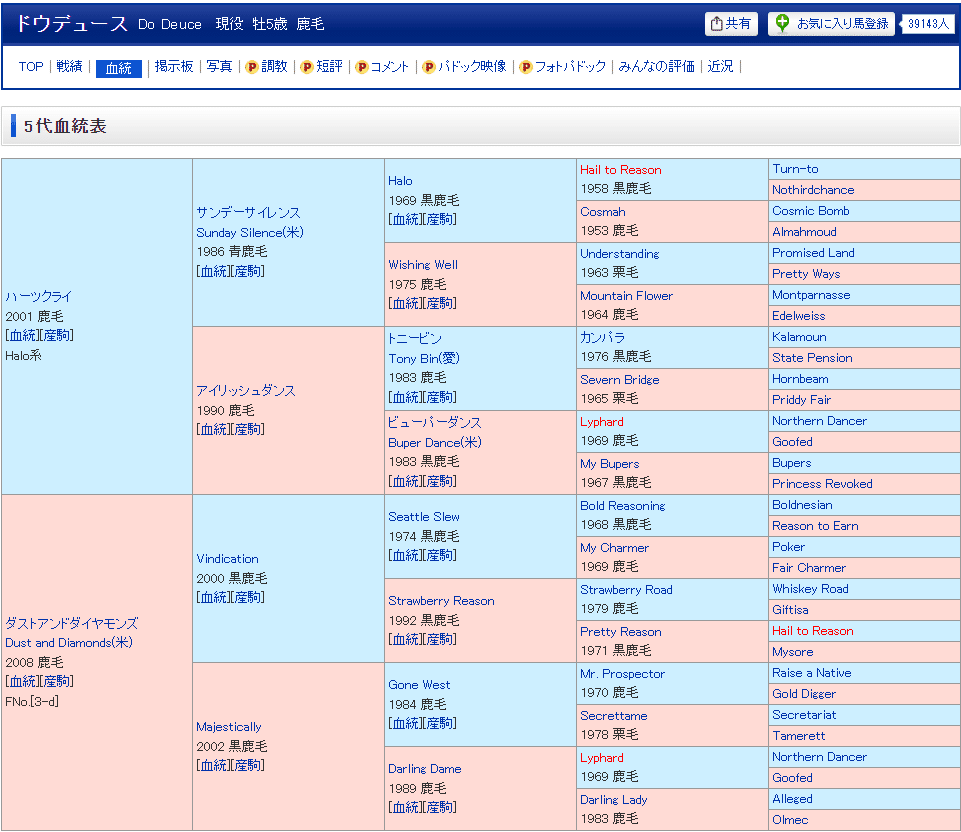Open Mr. Prospector horse link
The image size is (961, 832).
pyautogui.click(x=622, y=673)
